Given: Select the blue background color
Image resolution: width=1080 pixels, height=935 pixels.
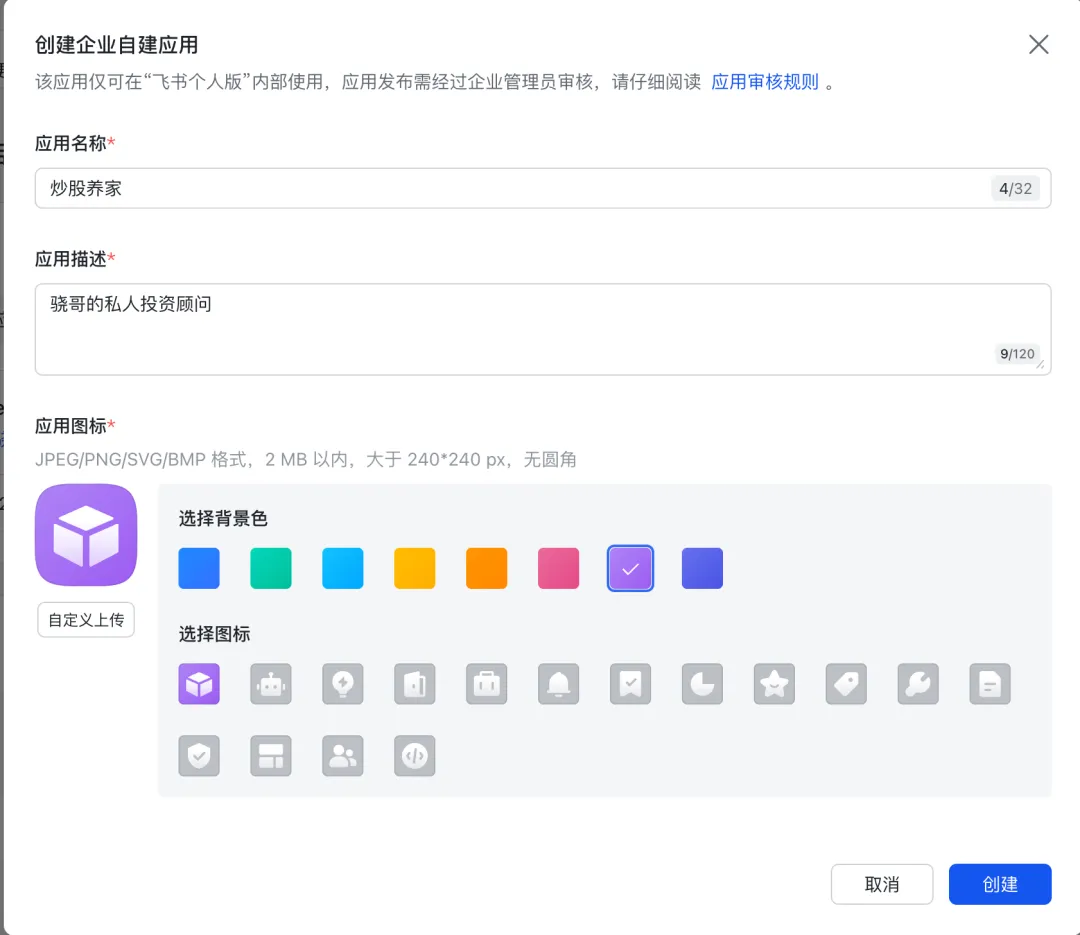Looking at the screenshot, I should pos(199,569).
